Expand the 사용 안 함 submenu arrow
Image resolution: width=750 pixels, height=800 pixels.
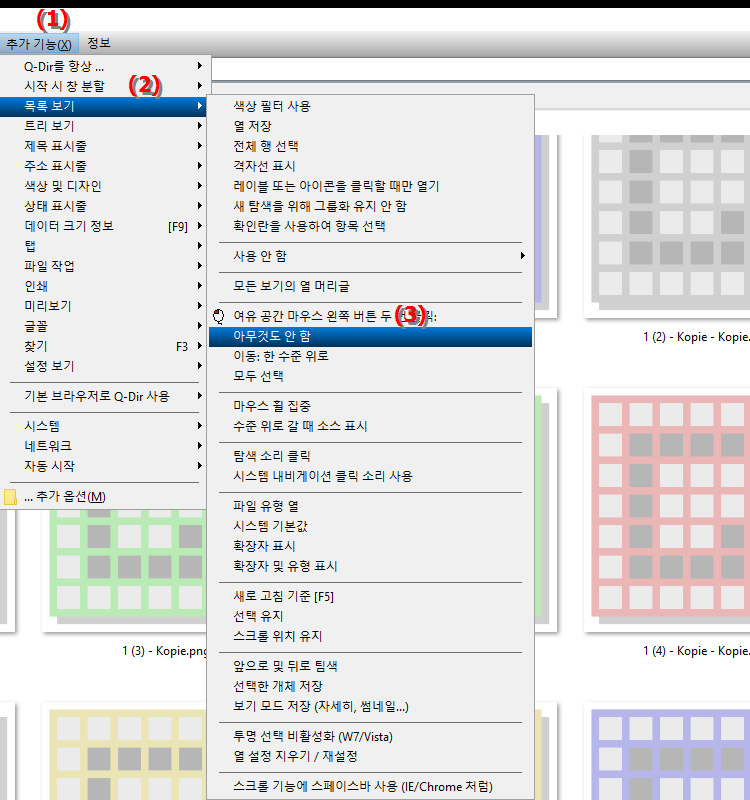pos(522,256)
